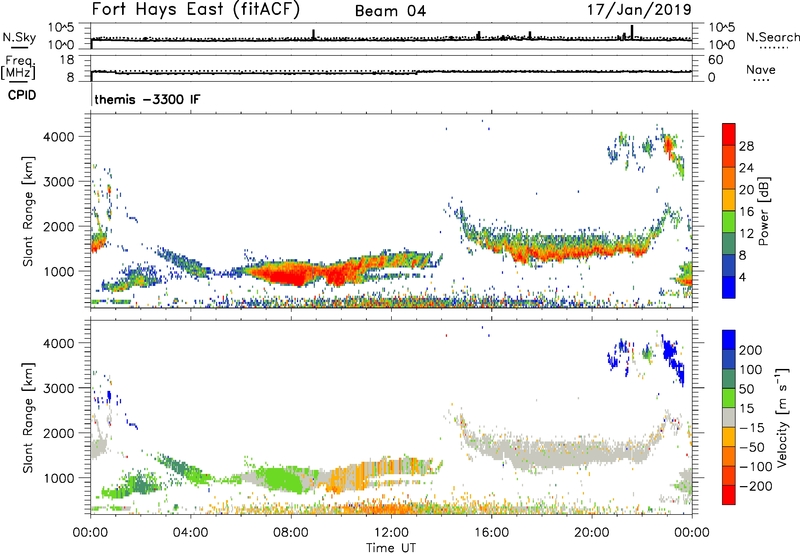This screenshot has height=554, width=800.
Task: Click the "08:00" time tick label
Action: (291, 533)
